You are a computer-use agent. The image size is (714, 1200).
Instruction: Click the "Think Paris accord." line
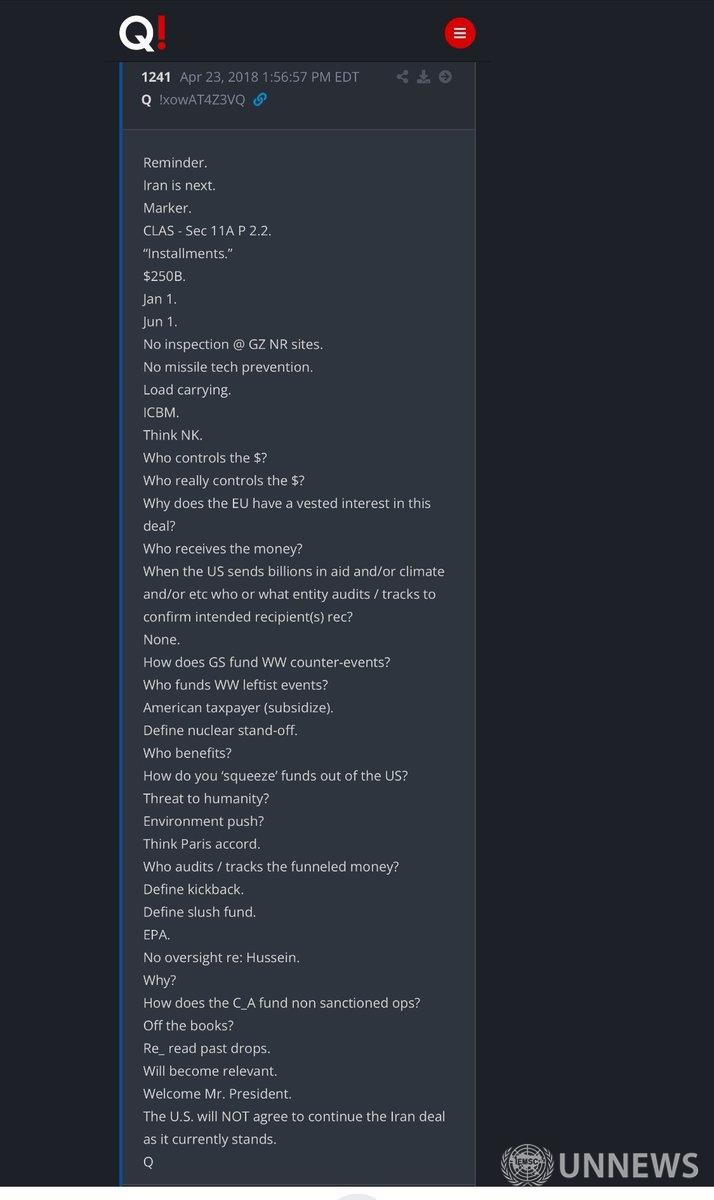(x=201, y=844)
